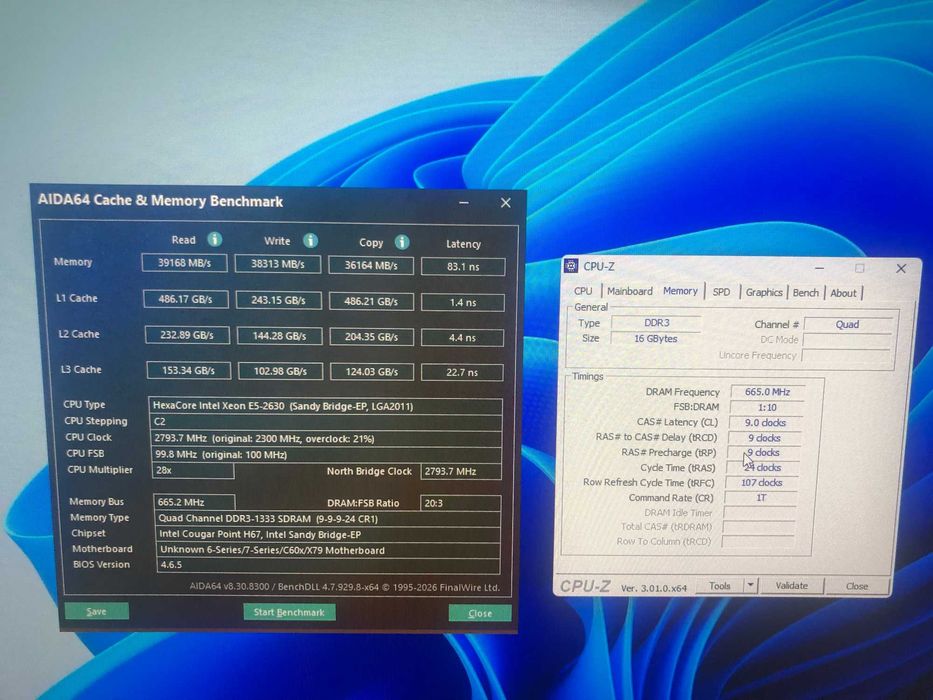Click the Command Rate value 1T in CPU-Z
The width and height of the screenshot is (933, 700).
tap(761, 498)
